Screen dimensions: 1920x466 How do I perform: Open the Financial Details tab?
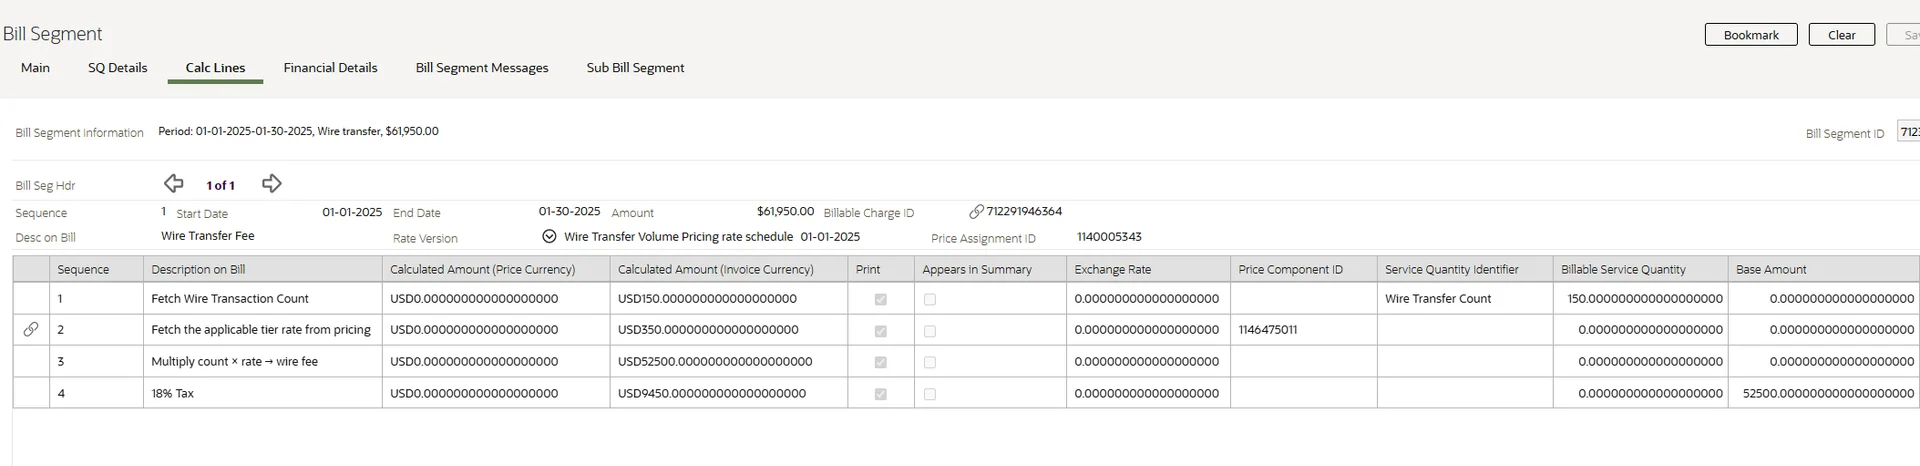[x=330, y=68]
